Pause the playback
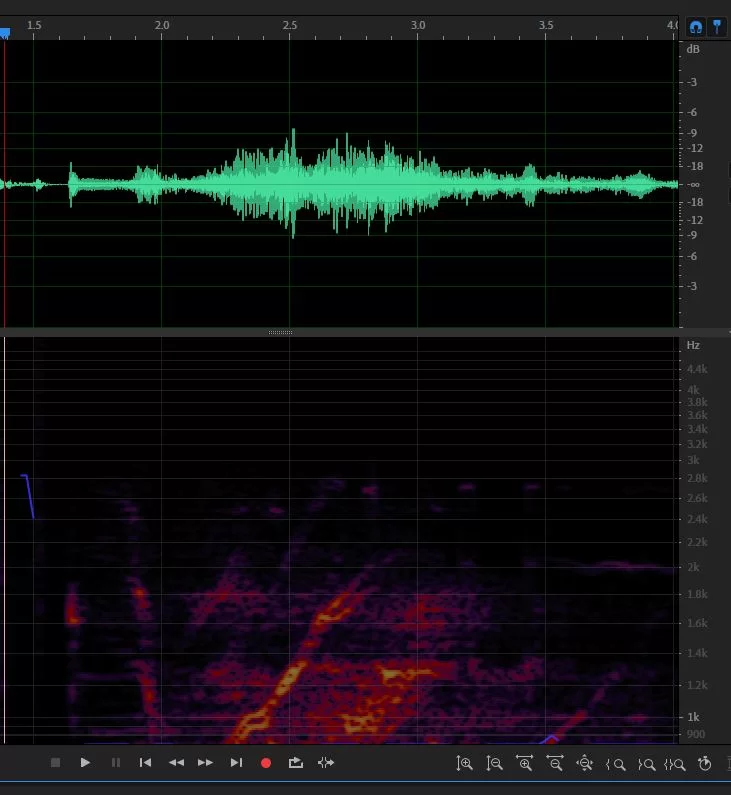Screen dimensions: 731x795 (116, 763)
